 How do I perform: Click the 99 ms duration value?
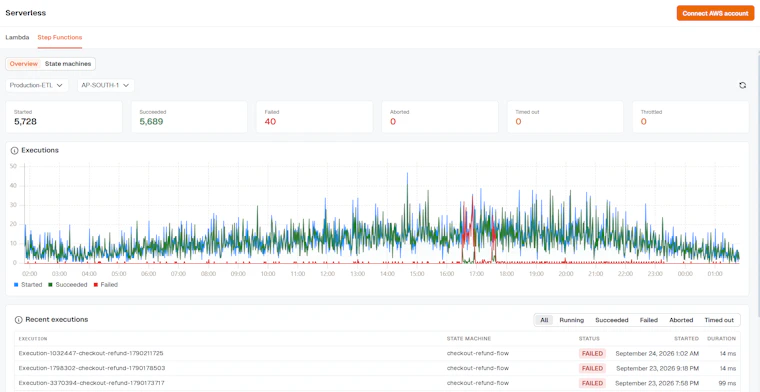tap(728, 383)
